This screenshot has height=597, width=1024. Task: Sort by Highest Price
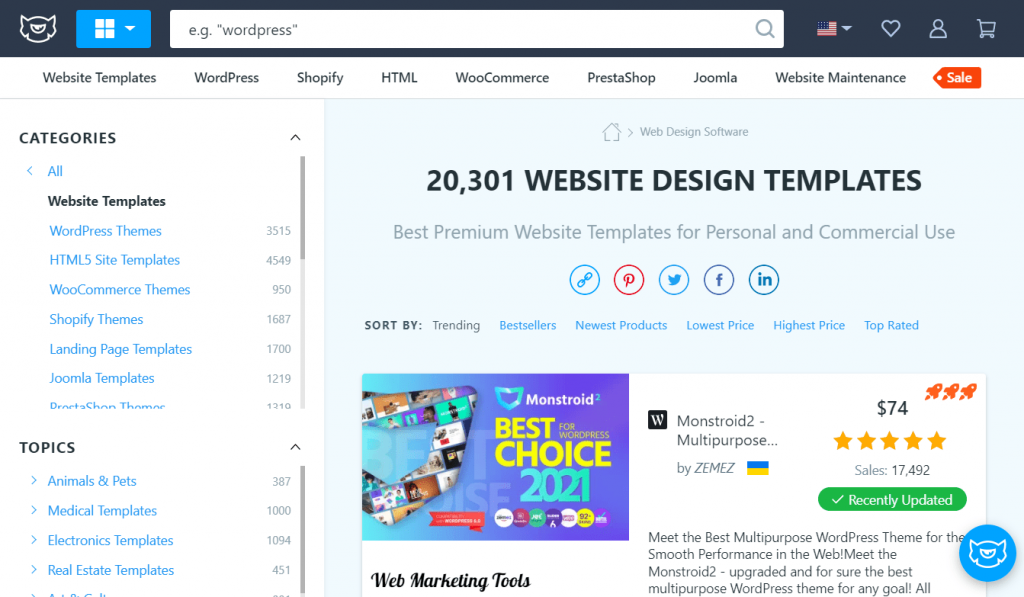[x=808, y=325]
